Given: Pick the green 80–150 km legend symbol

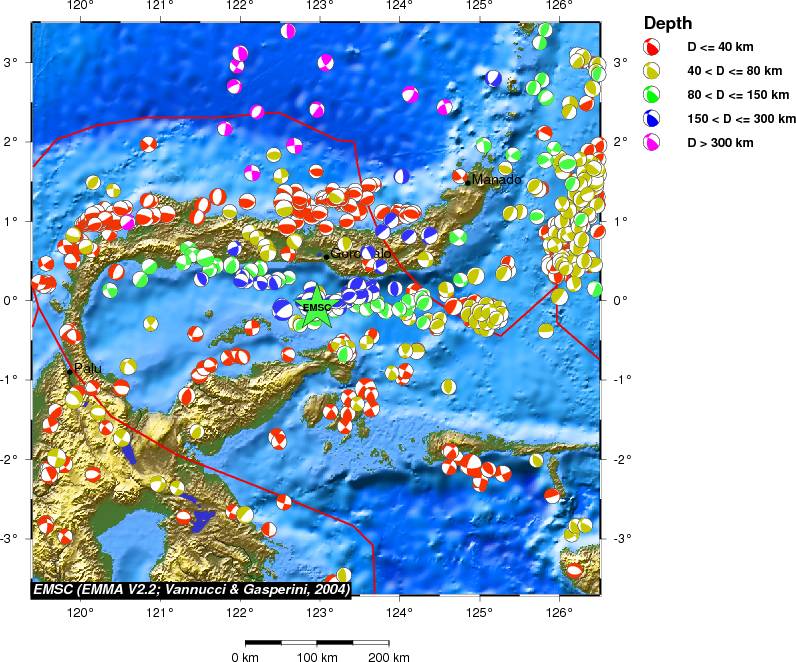Looking at the screenshot, I should coord(652,95).
